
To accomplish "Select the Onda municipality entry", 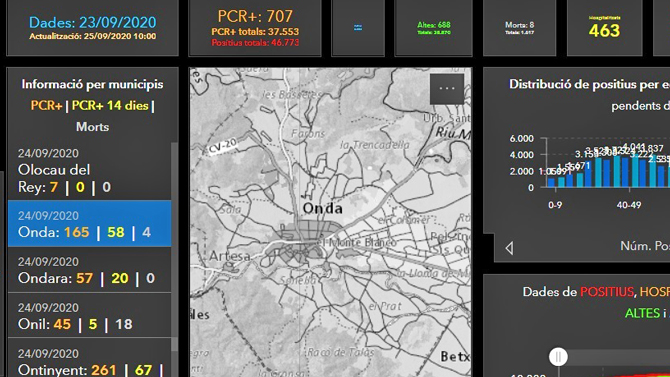I will 89,224.
